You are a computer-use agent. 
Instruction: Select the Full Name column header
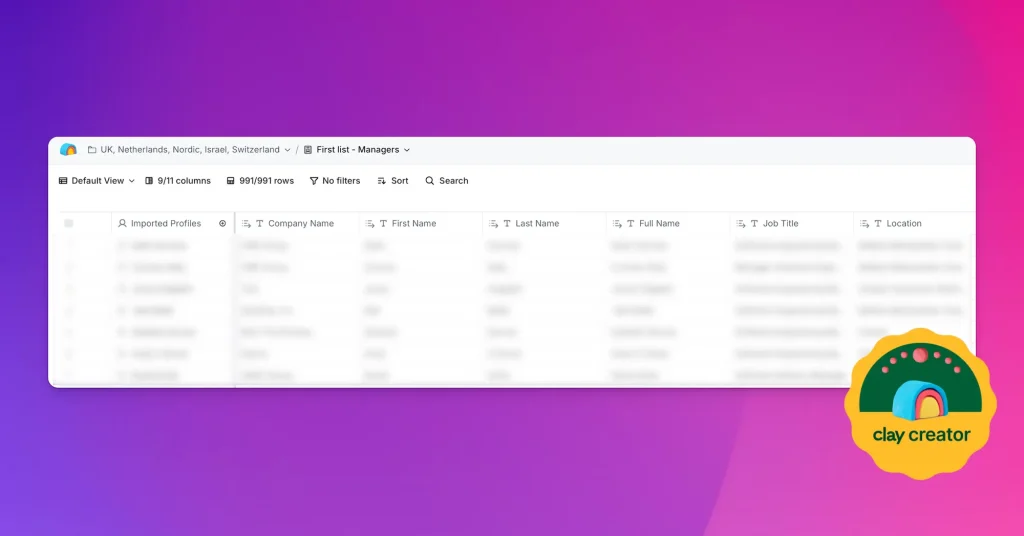pos(659,224)
